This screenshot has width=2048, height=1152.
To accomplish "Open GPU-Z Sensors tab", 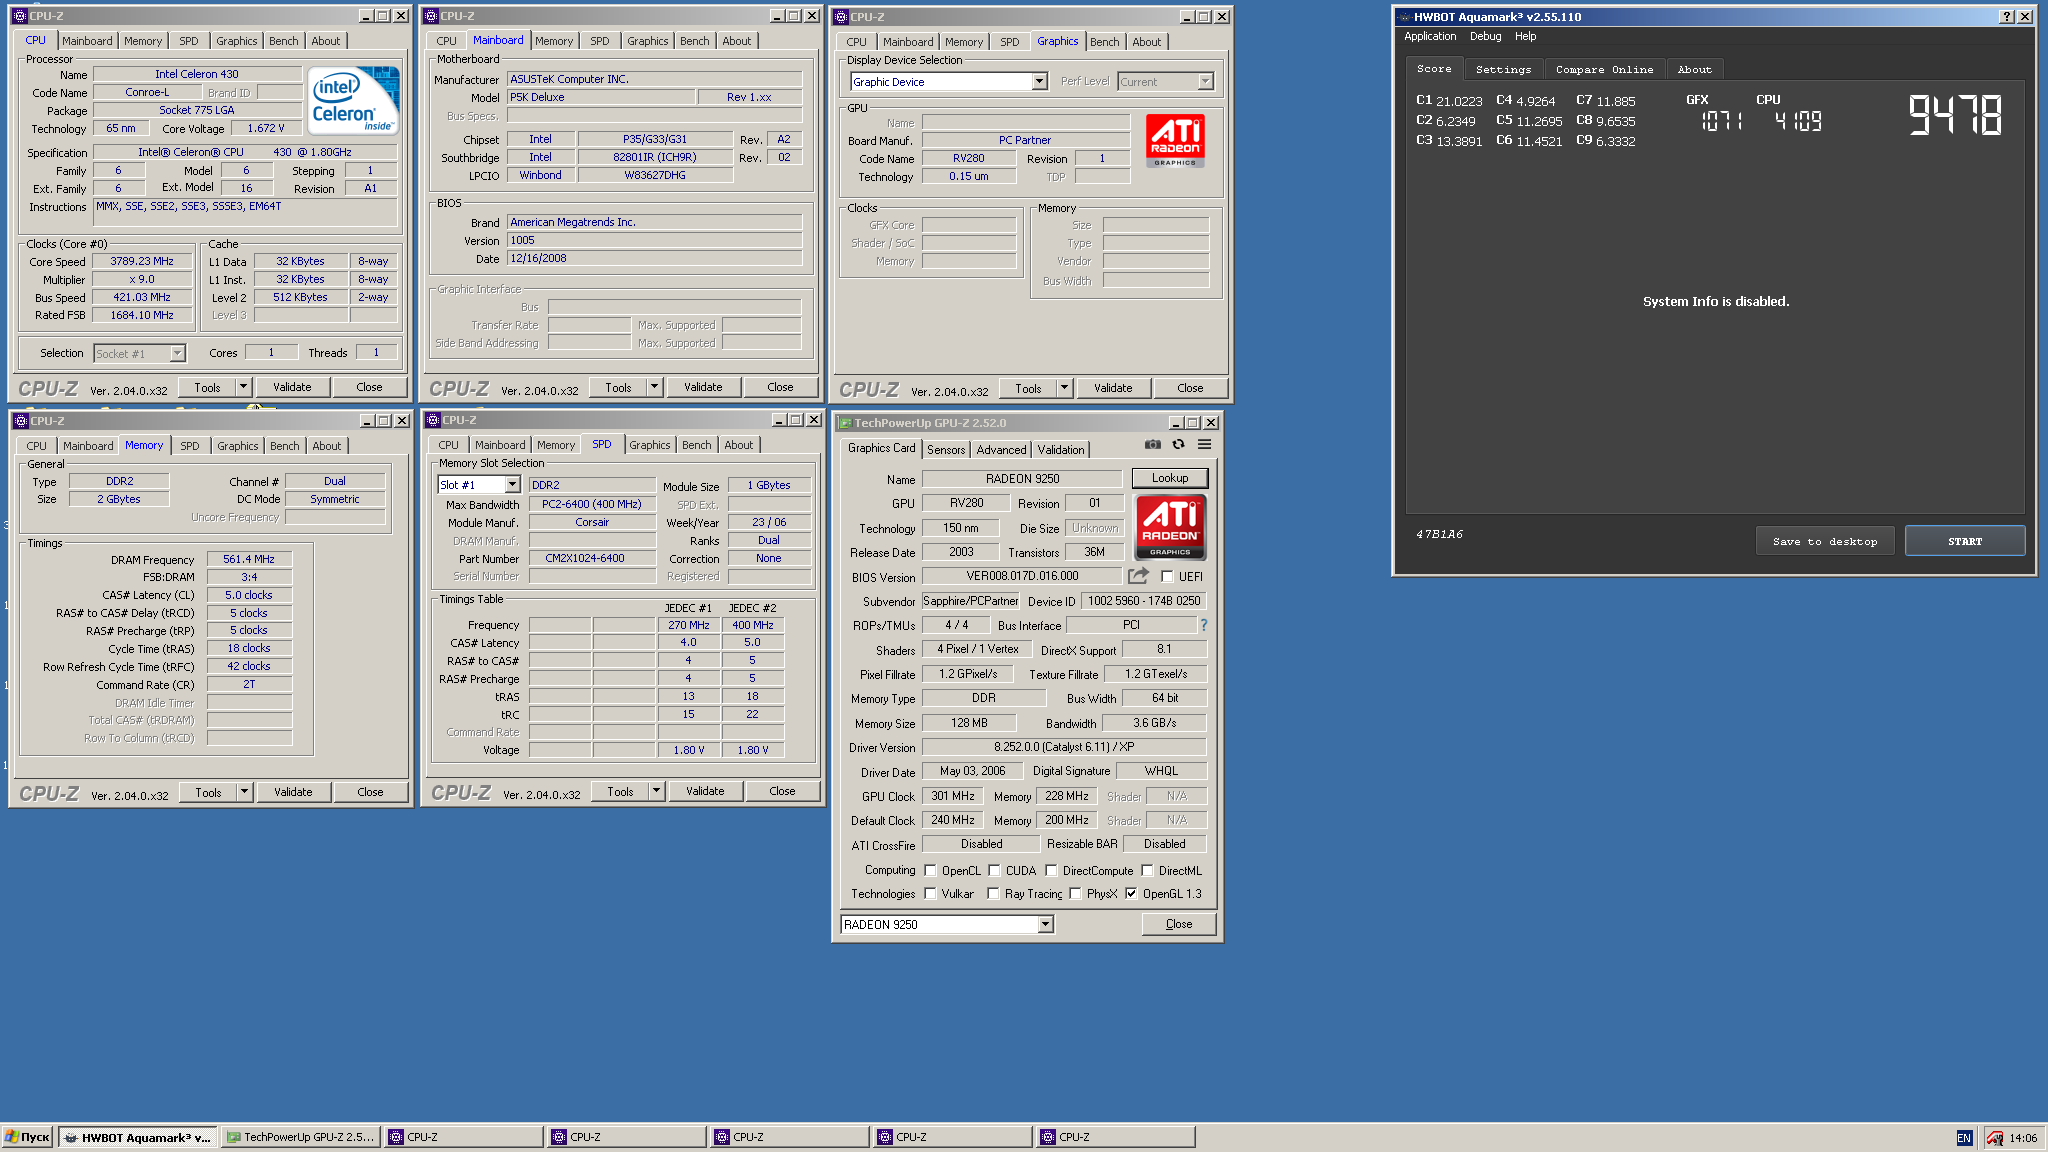I will (x=946, y=450).
